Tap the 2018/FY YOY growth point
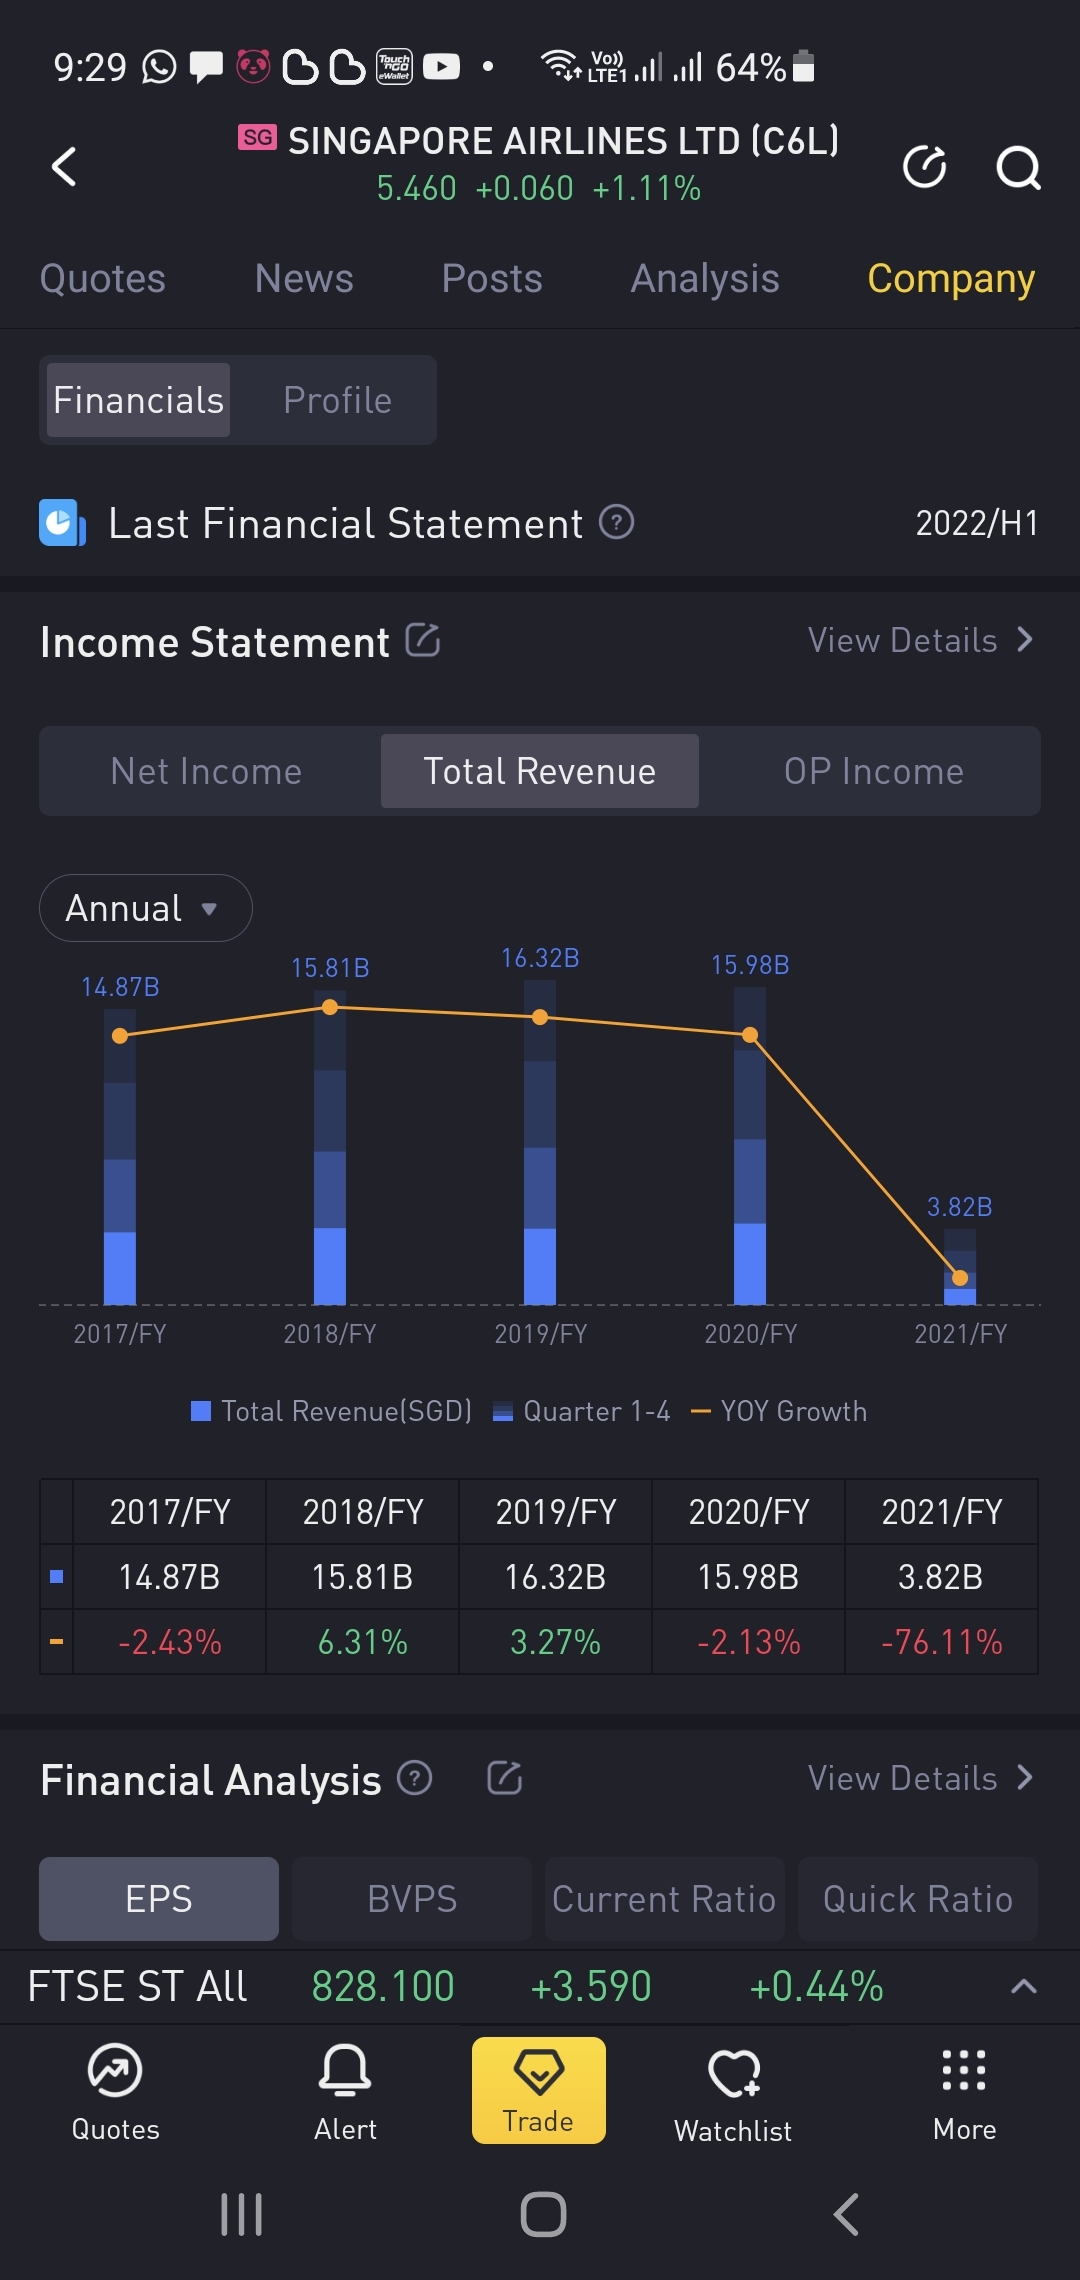Image resolution: width=1080 pixels, height=2280 pixels. [x=330, y=1007]
